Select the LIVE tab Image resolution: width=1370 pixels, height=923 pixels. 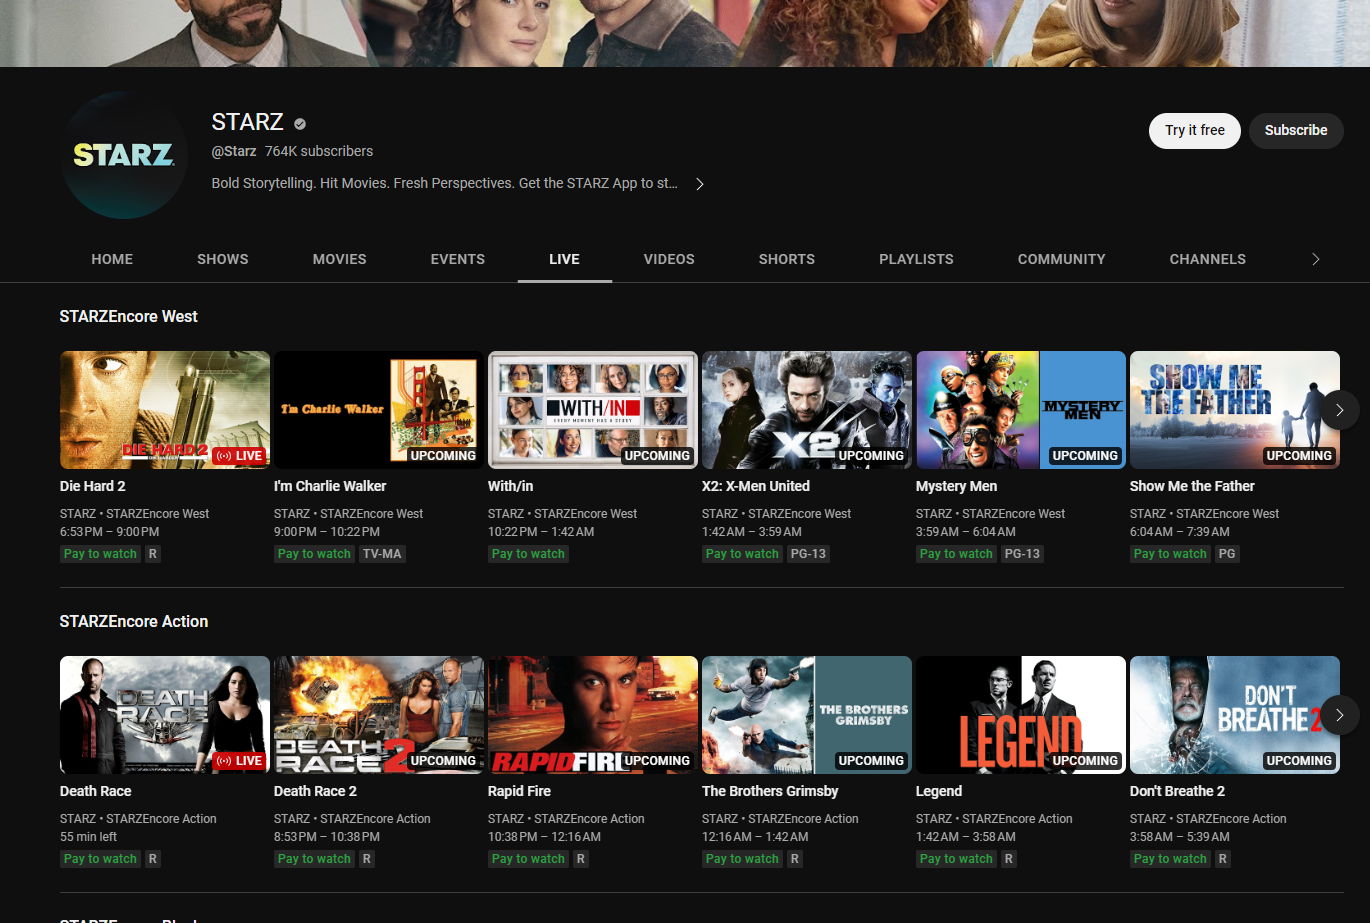click(564, 259)
